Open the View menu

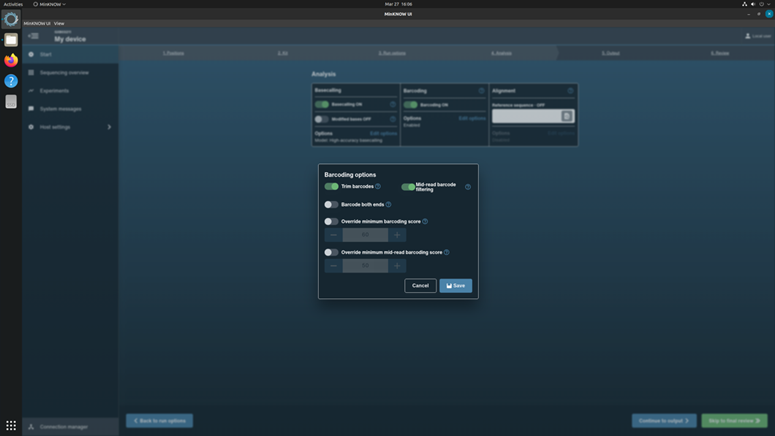[59, 23]
